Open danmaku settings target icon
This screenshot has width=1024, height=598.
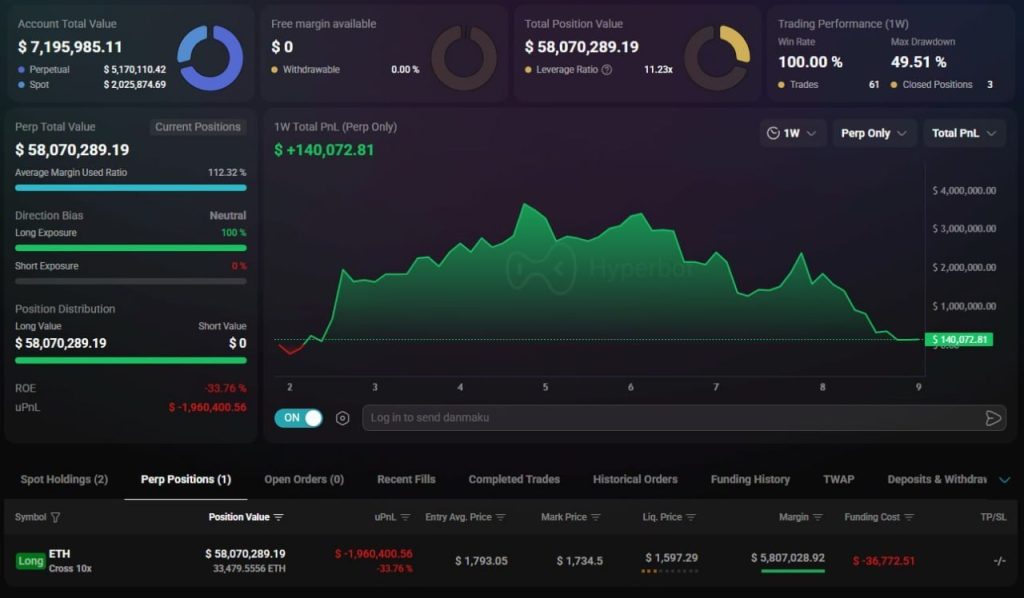coord(342,418)
